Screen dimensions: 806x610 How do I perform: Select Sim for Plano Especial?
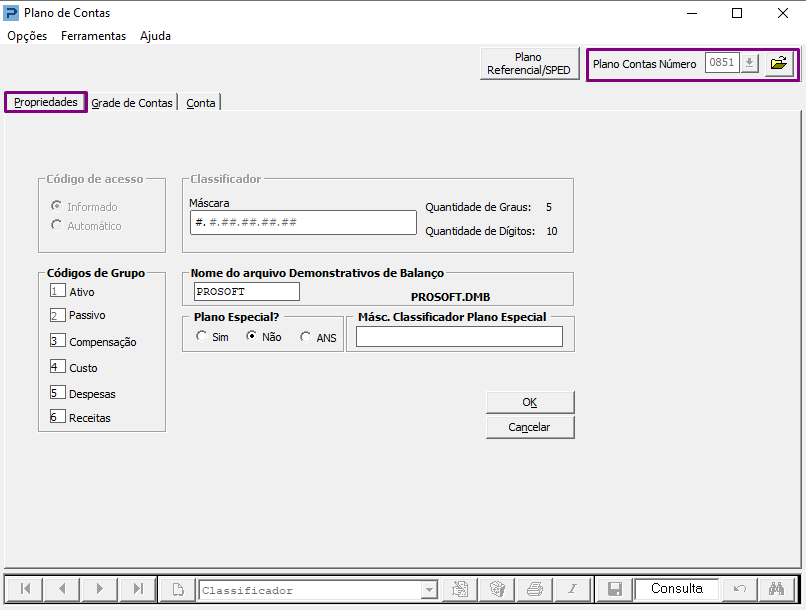201,336
